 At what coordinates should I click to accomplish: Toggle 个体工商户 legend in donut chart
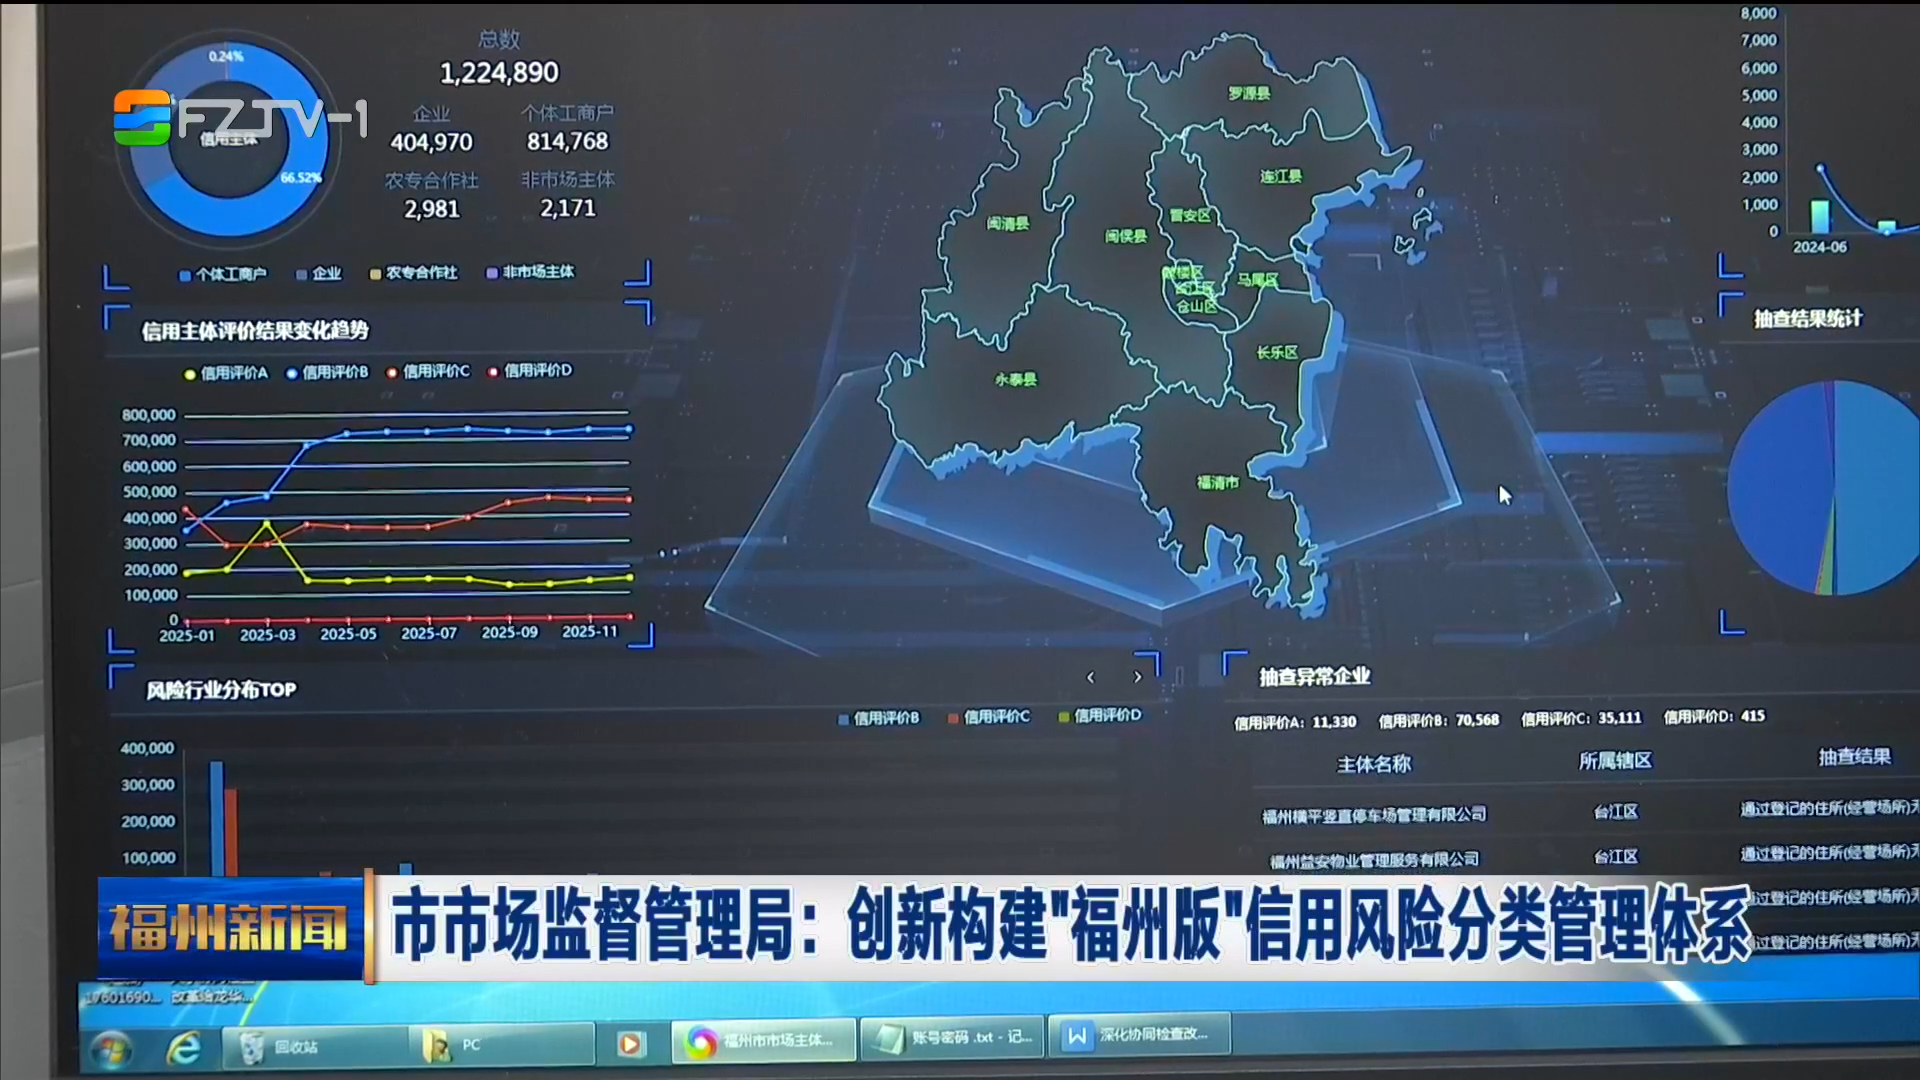(x=223, y=274)
